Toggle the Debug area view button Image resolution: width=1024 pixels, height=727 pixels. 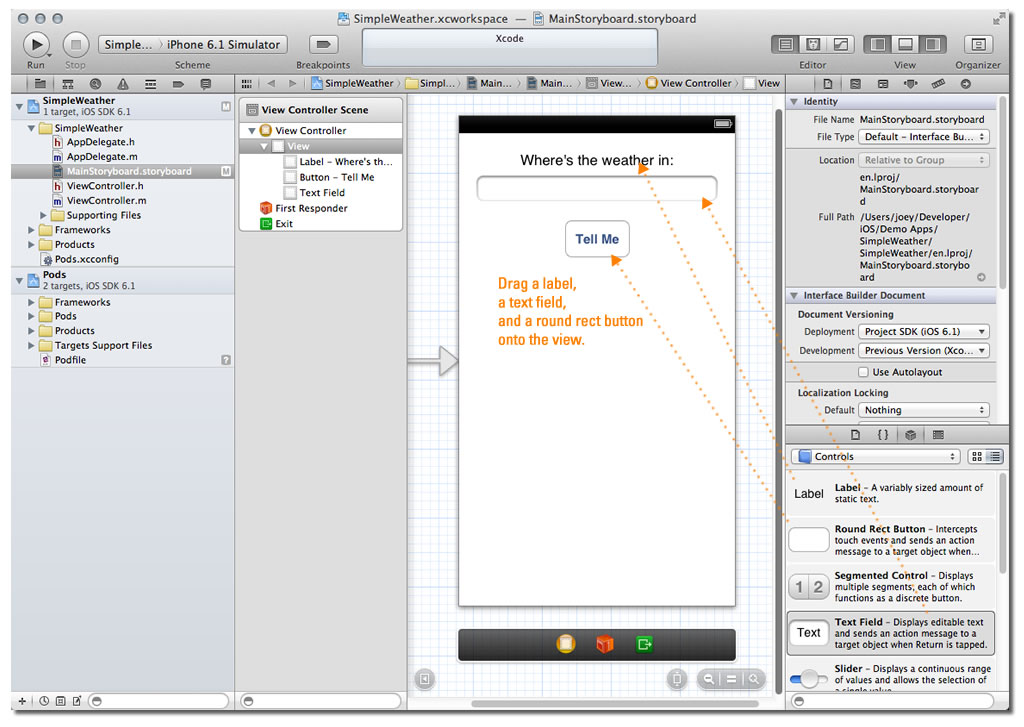(905, 44)
